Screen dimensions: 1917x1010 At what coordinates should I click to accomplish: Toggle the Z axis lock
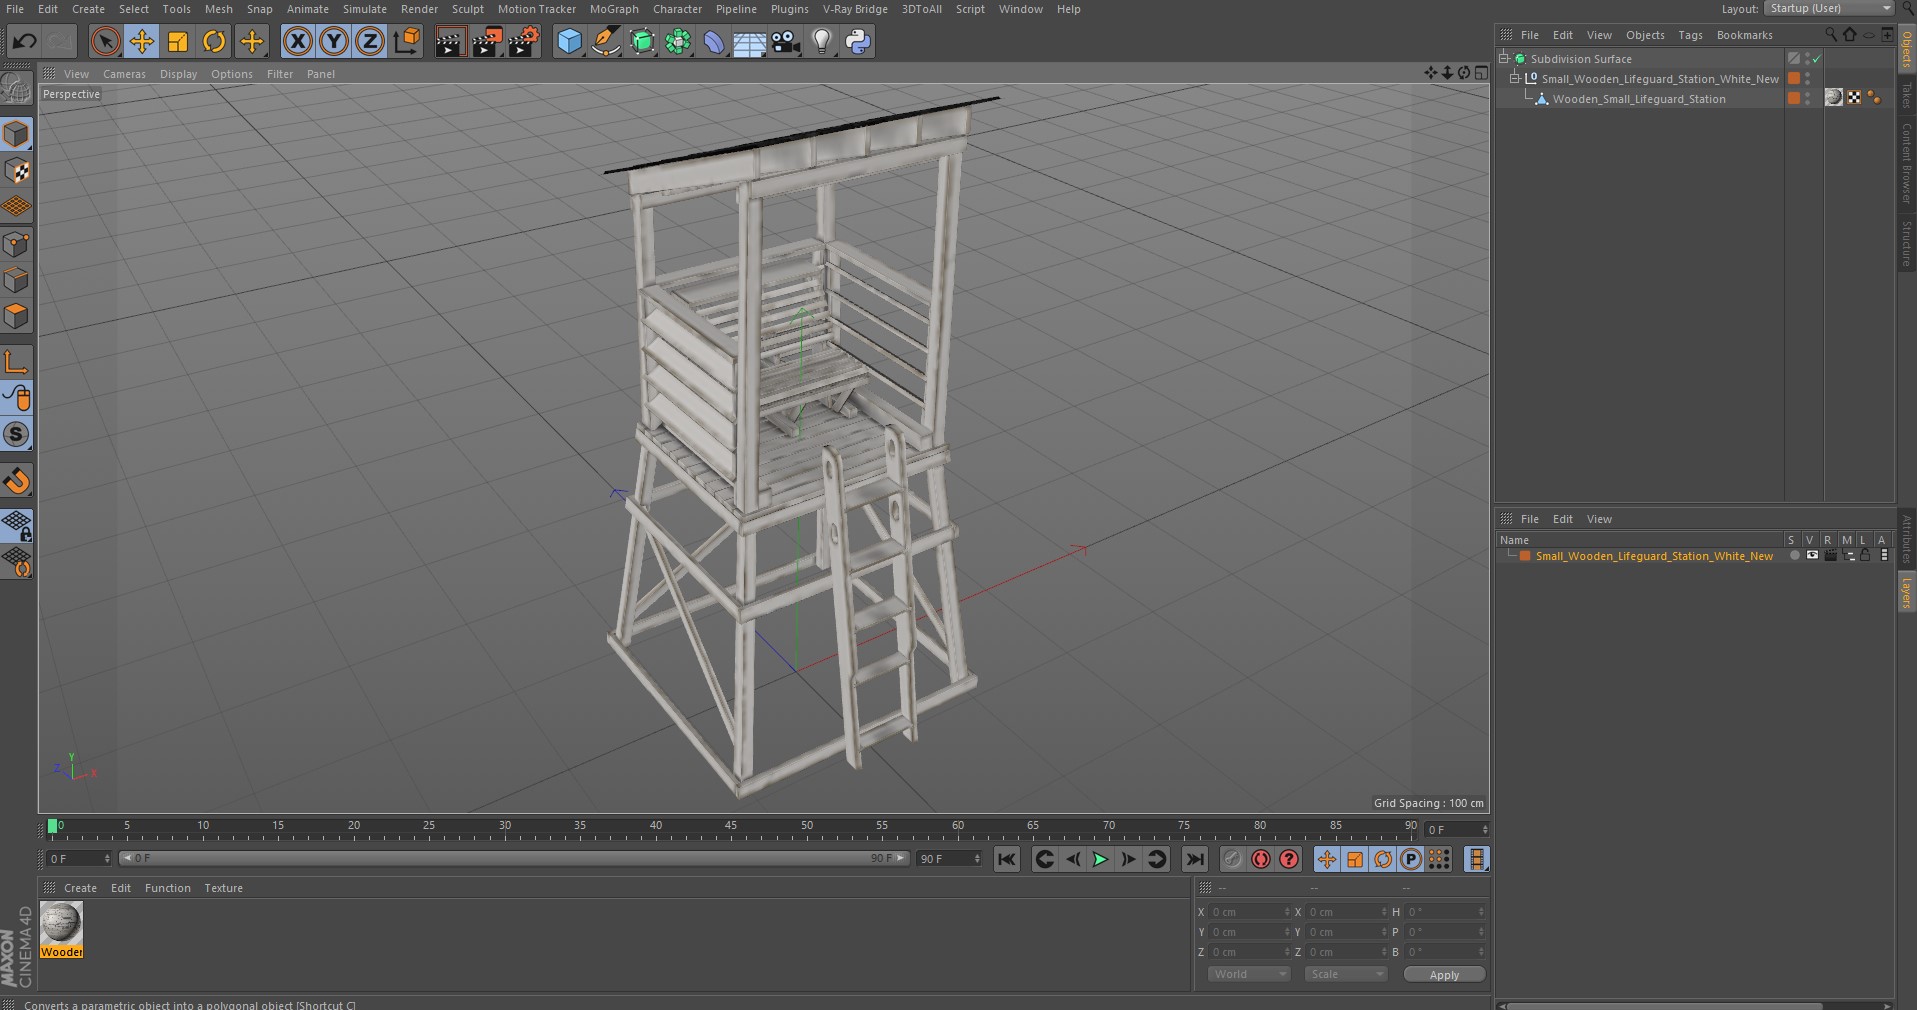[370, 41]
